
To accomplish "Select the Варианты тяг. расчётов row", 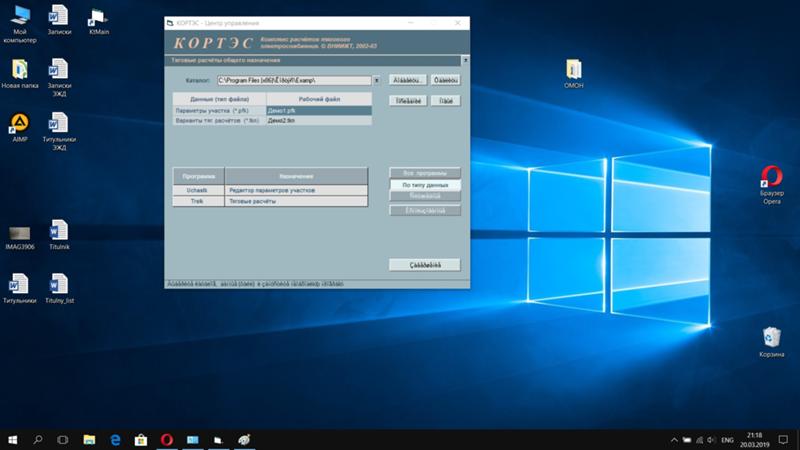I will (219, 120).
